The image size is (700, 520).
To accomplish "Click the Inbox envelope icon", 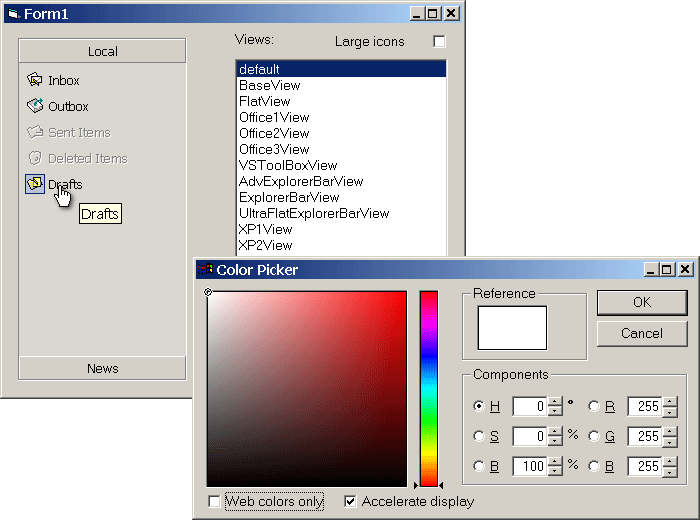I will coord(34,80).
